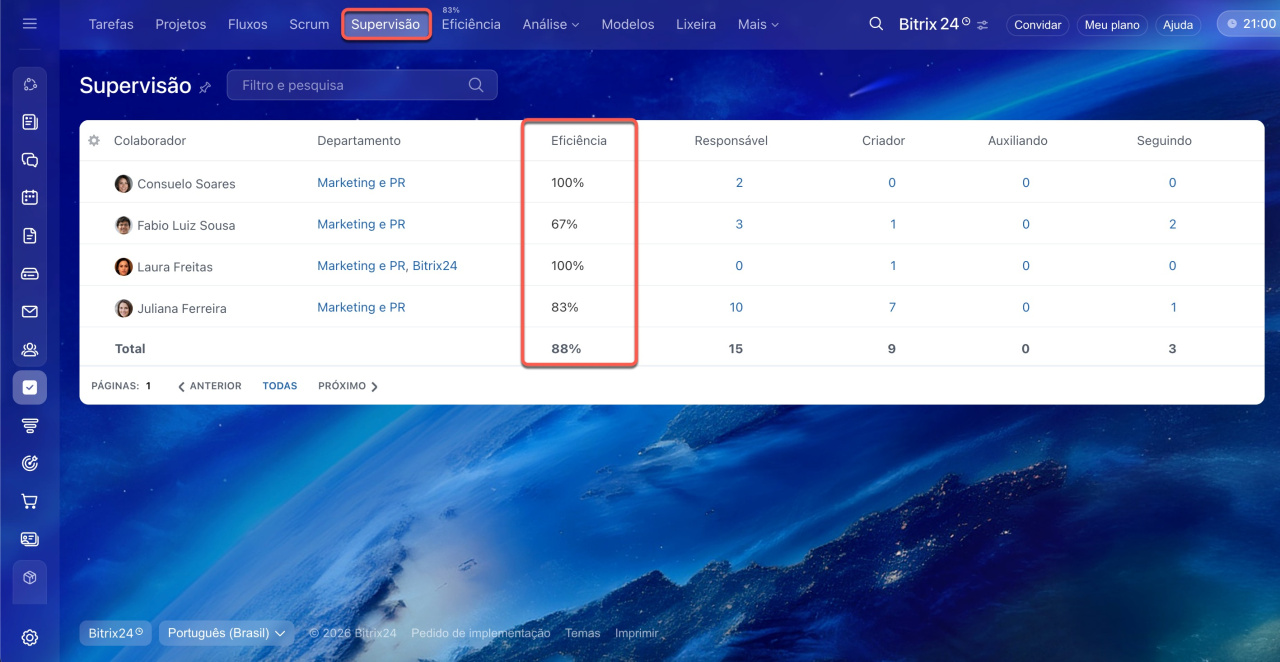Open Marketing e PR link for Consuelo Soares
This screenshot has height=662, width=1280.
[x=361, y=183]
